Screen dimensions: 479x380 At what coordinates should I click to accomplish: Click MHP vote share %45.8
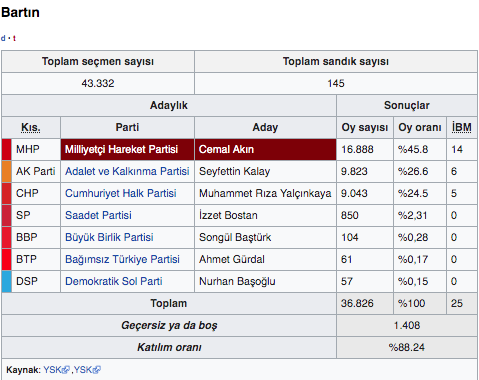(413, 149)
